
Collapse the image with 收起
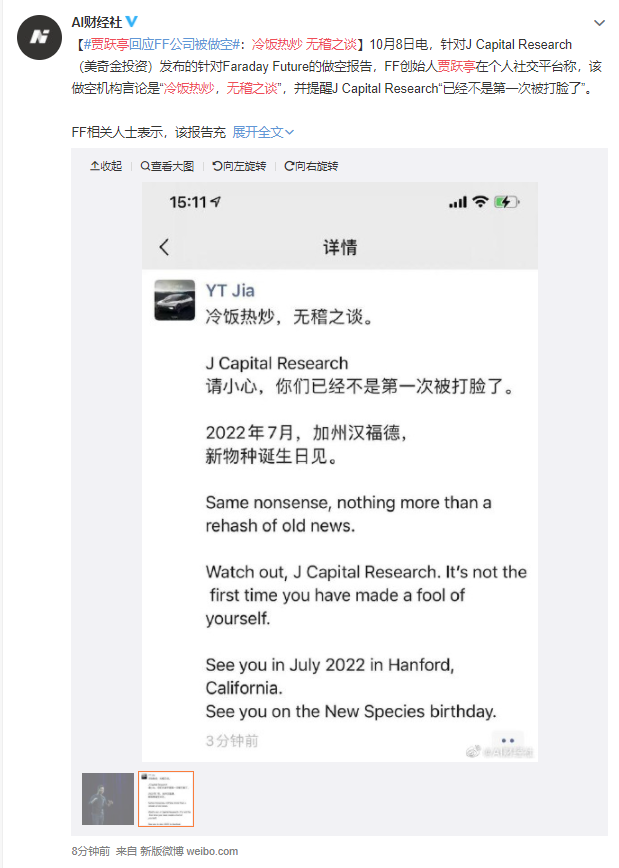tap(106, 166)
